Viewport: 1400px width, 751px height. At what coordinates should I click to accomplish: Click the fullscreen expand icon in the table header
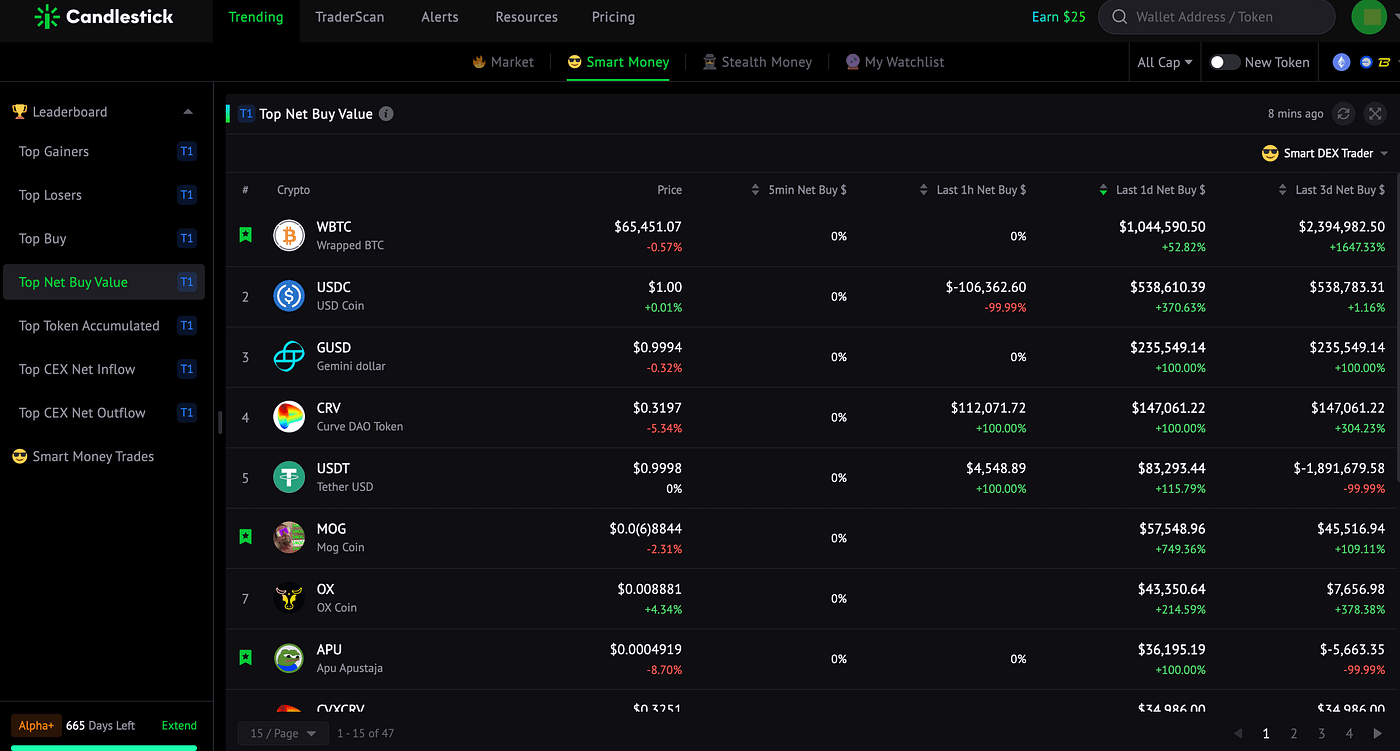click(1375, 114)
